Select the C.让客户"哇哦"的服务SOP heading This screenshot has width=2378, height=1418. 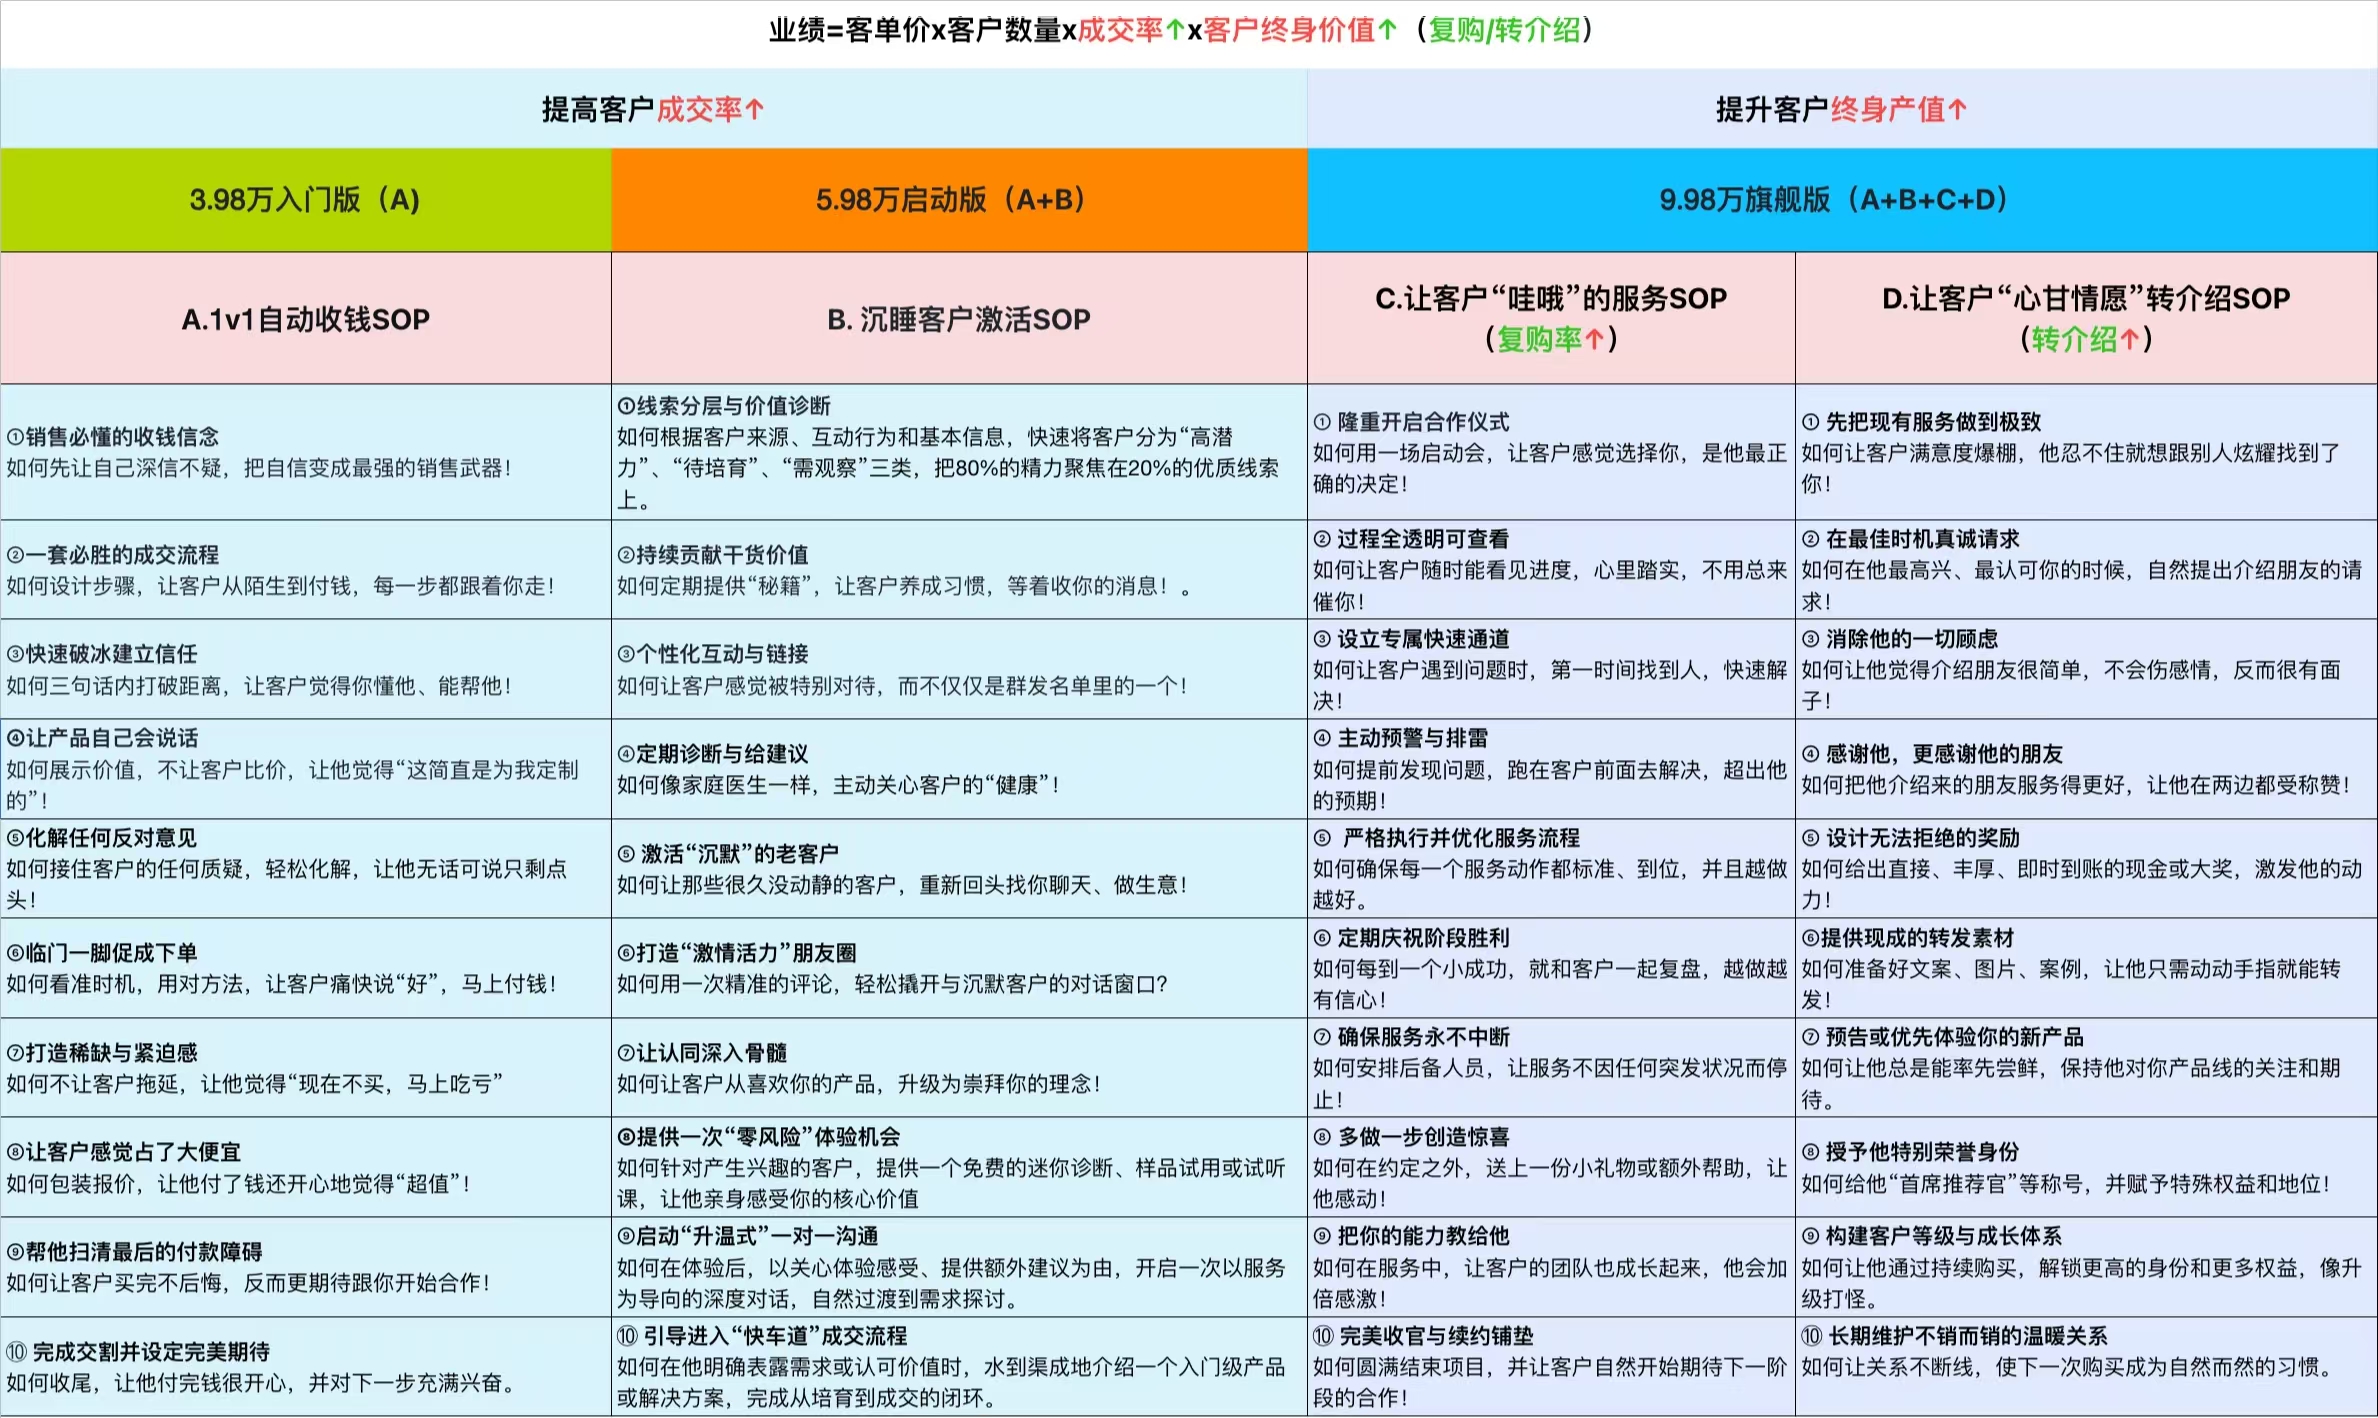(1550, 299)
